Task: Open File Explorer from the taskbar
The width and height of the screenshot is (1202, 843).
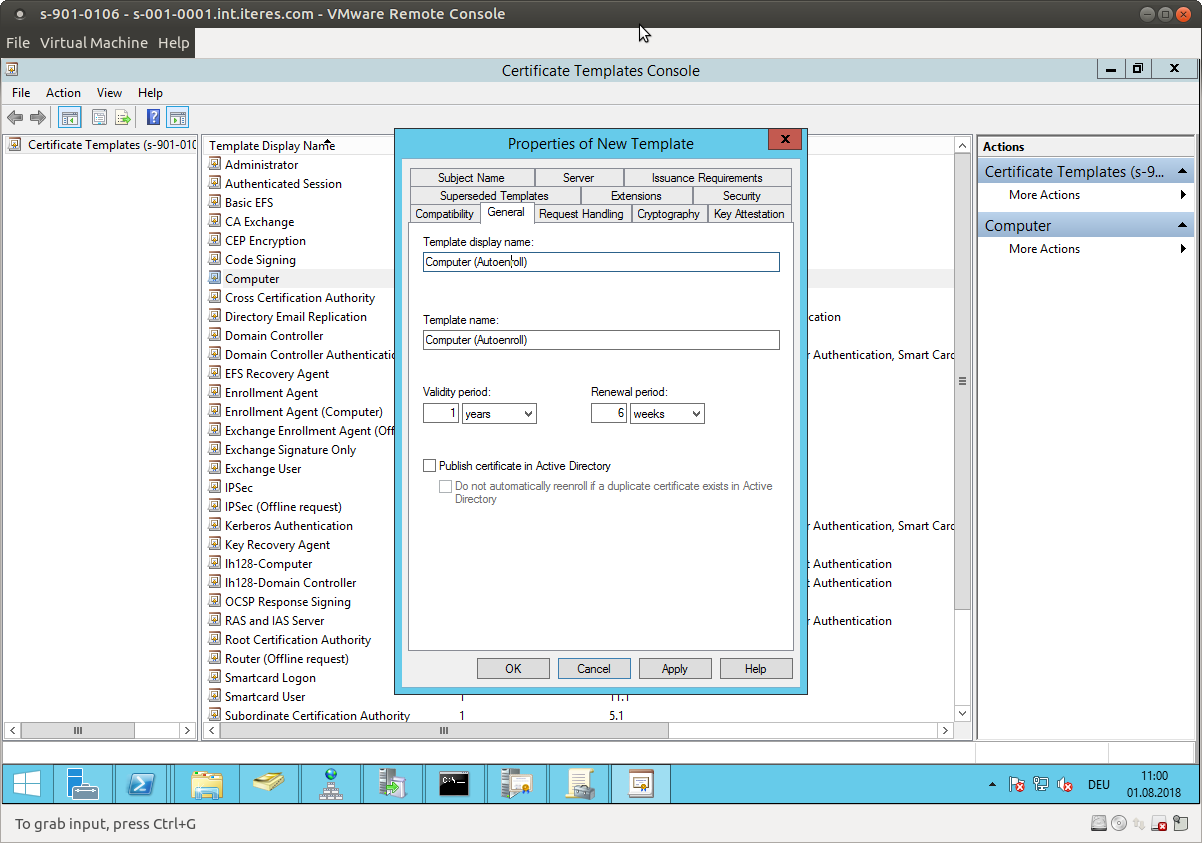Action: 207,784
